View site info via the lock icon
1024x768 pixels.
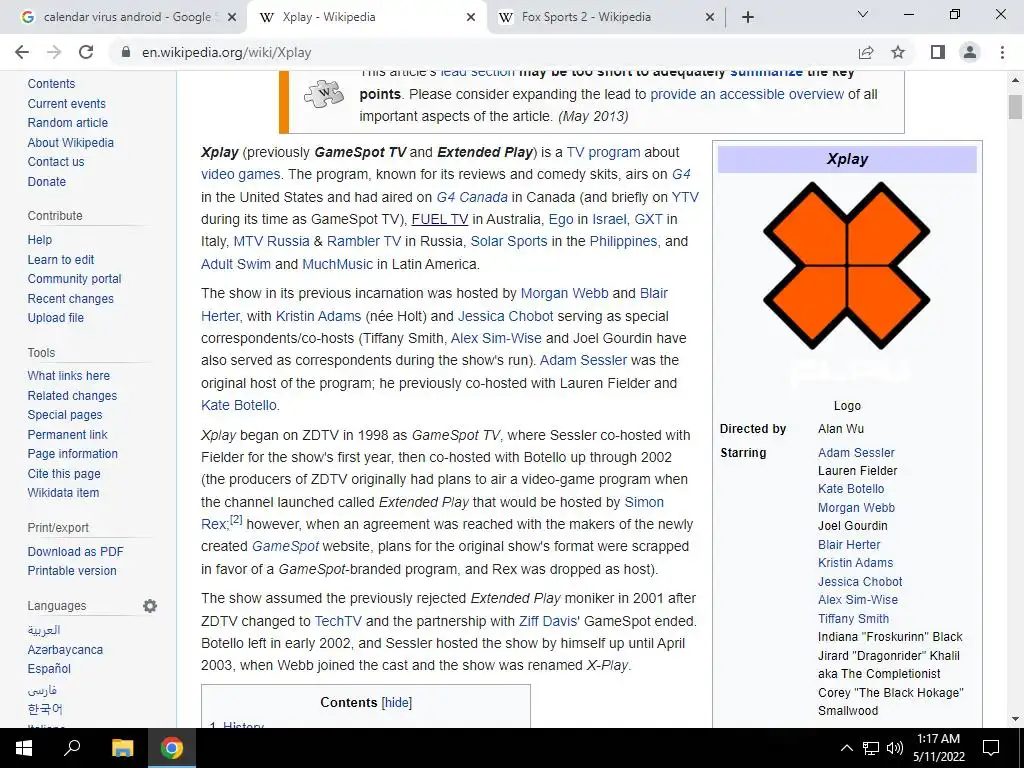pyautogui.click(x=126, y=52)
